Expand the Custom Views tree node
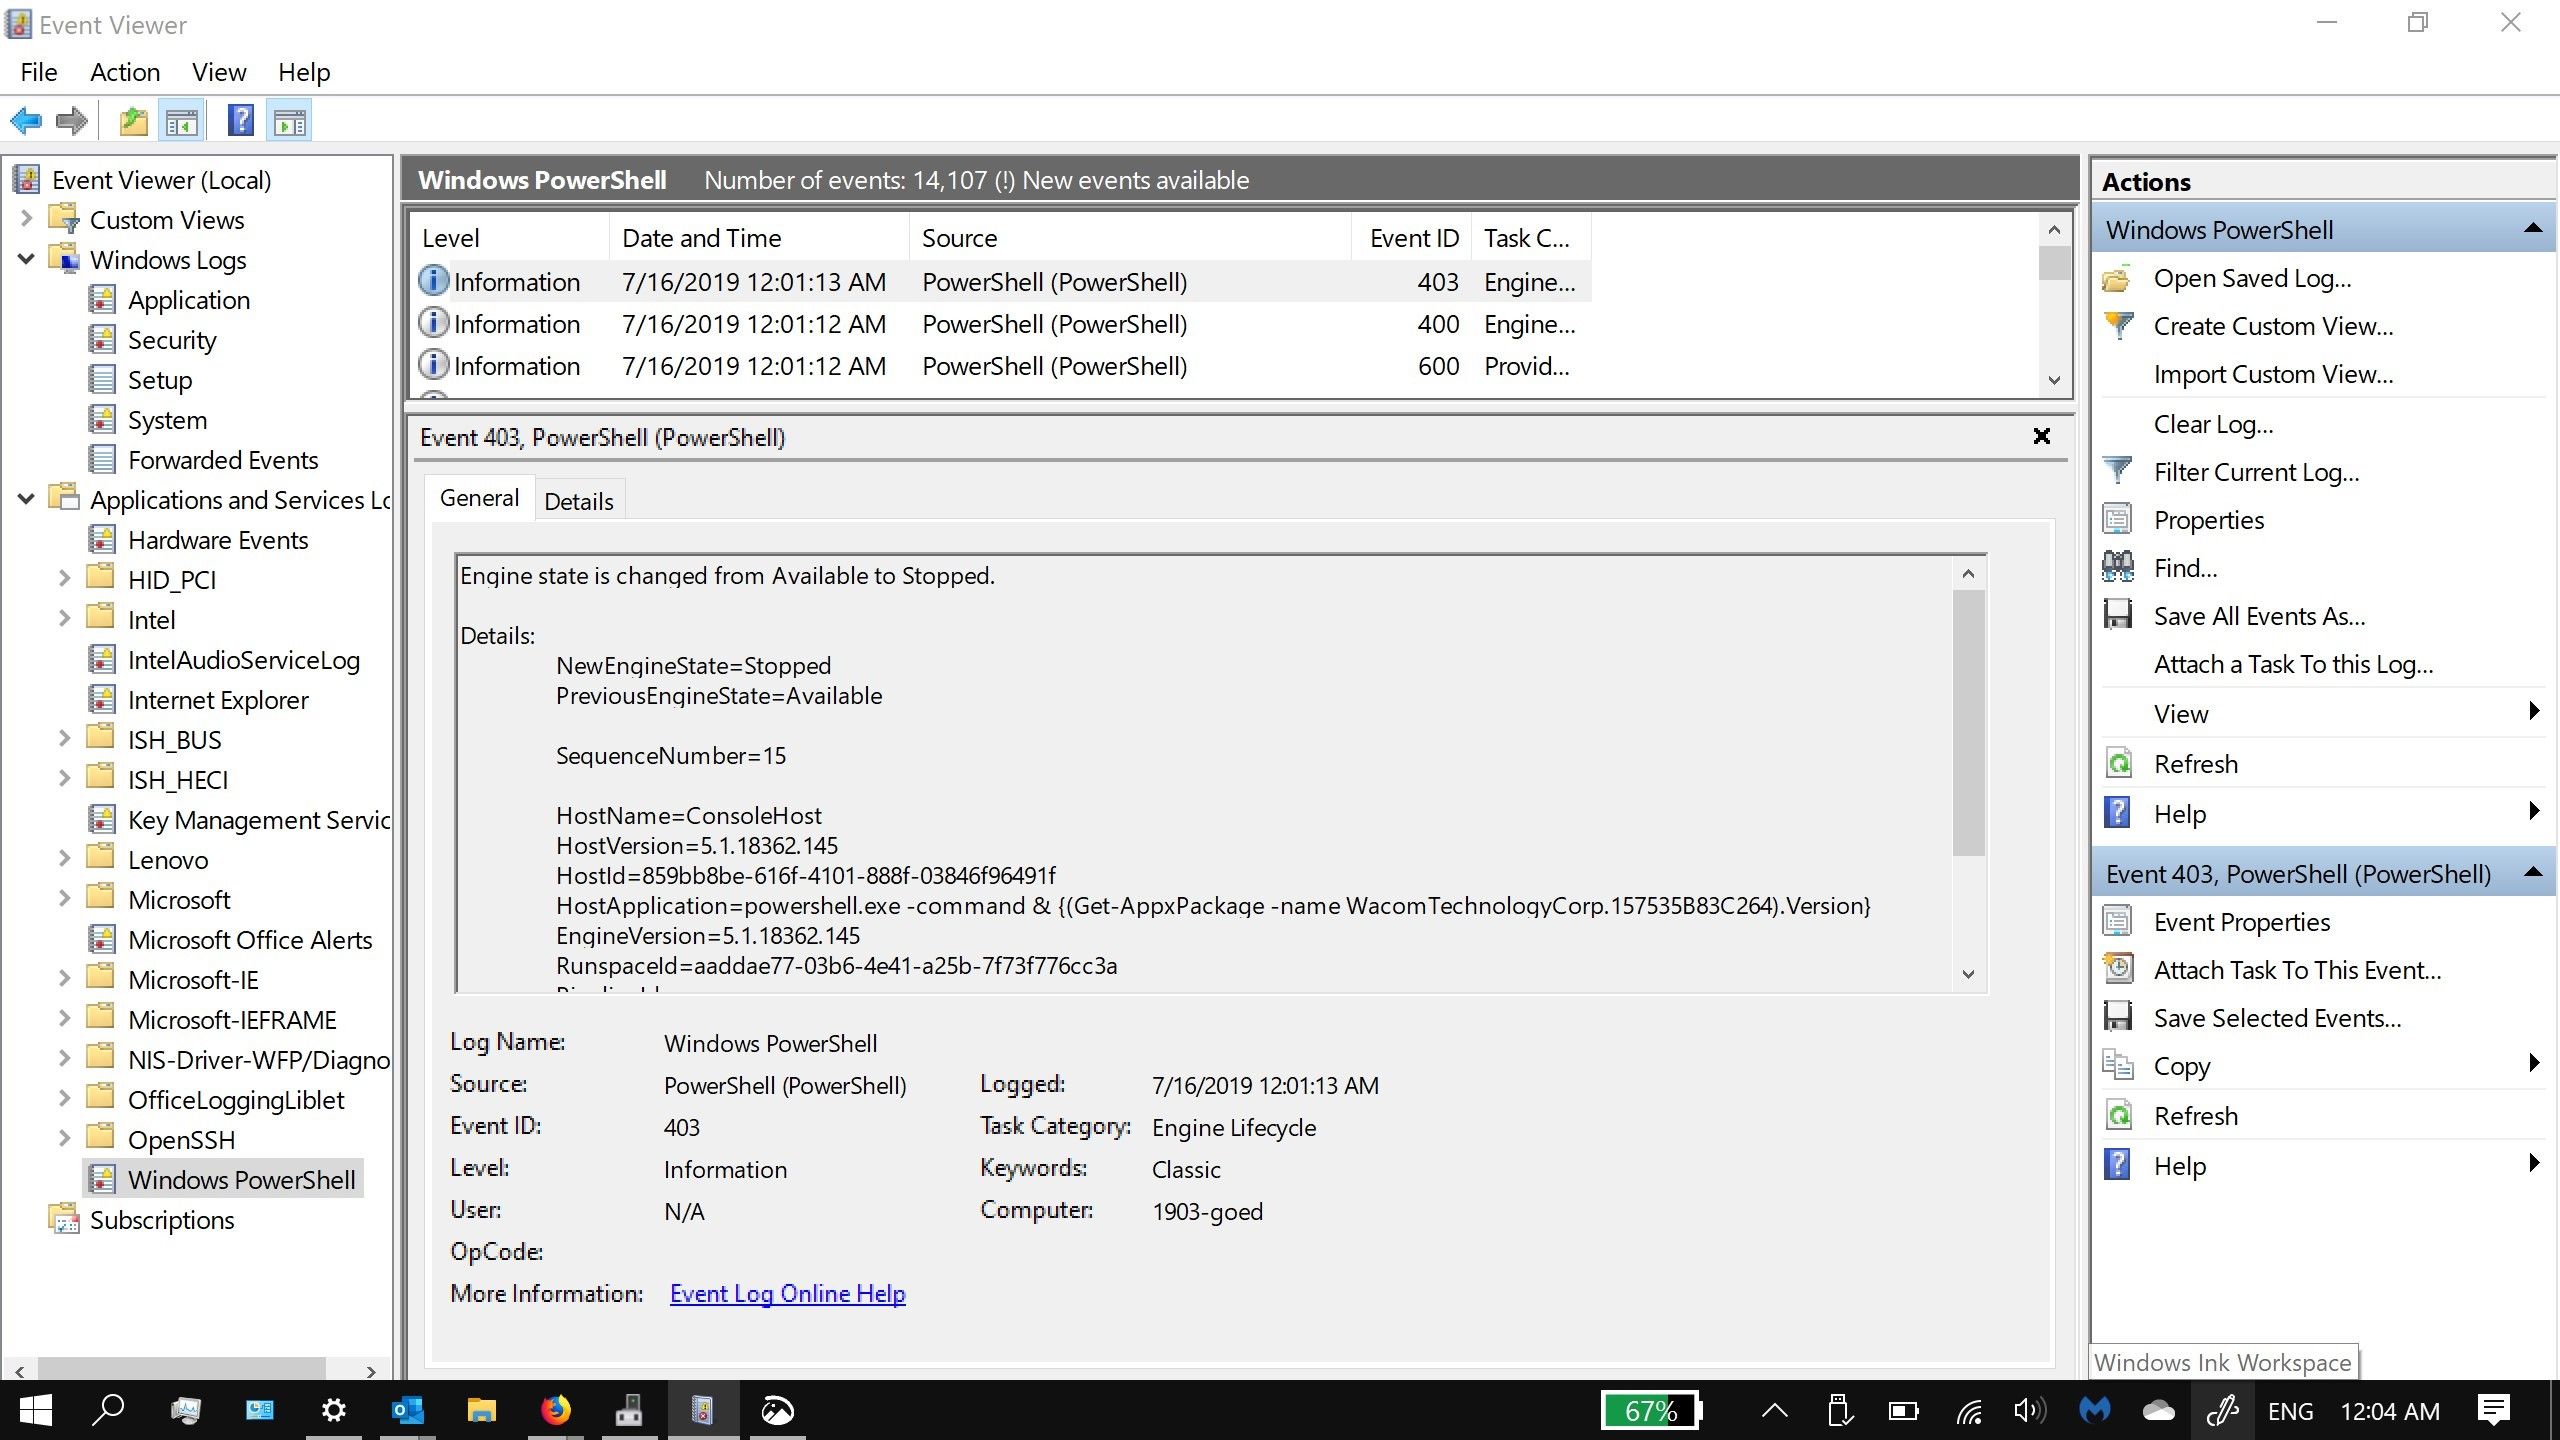This screenshot has width=2560, height=1440. point(26,218)
